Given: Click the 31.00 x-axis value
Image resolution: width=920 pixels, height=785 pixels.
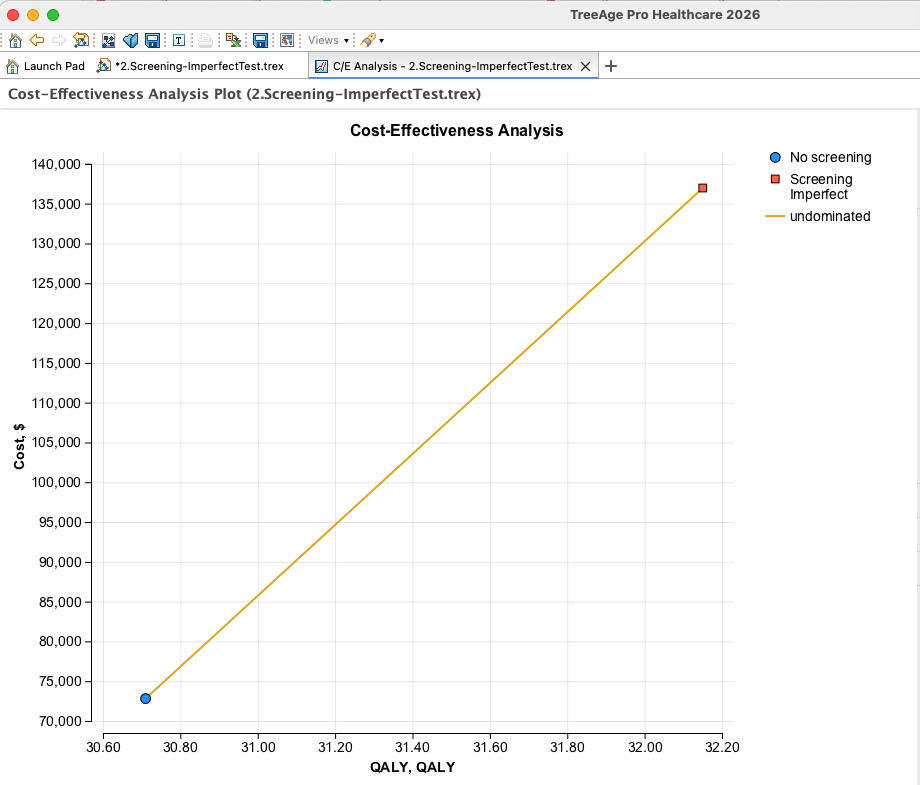Looking at the screenshot, I should (258, 747).
